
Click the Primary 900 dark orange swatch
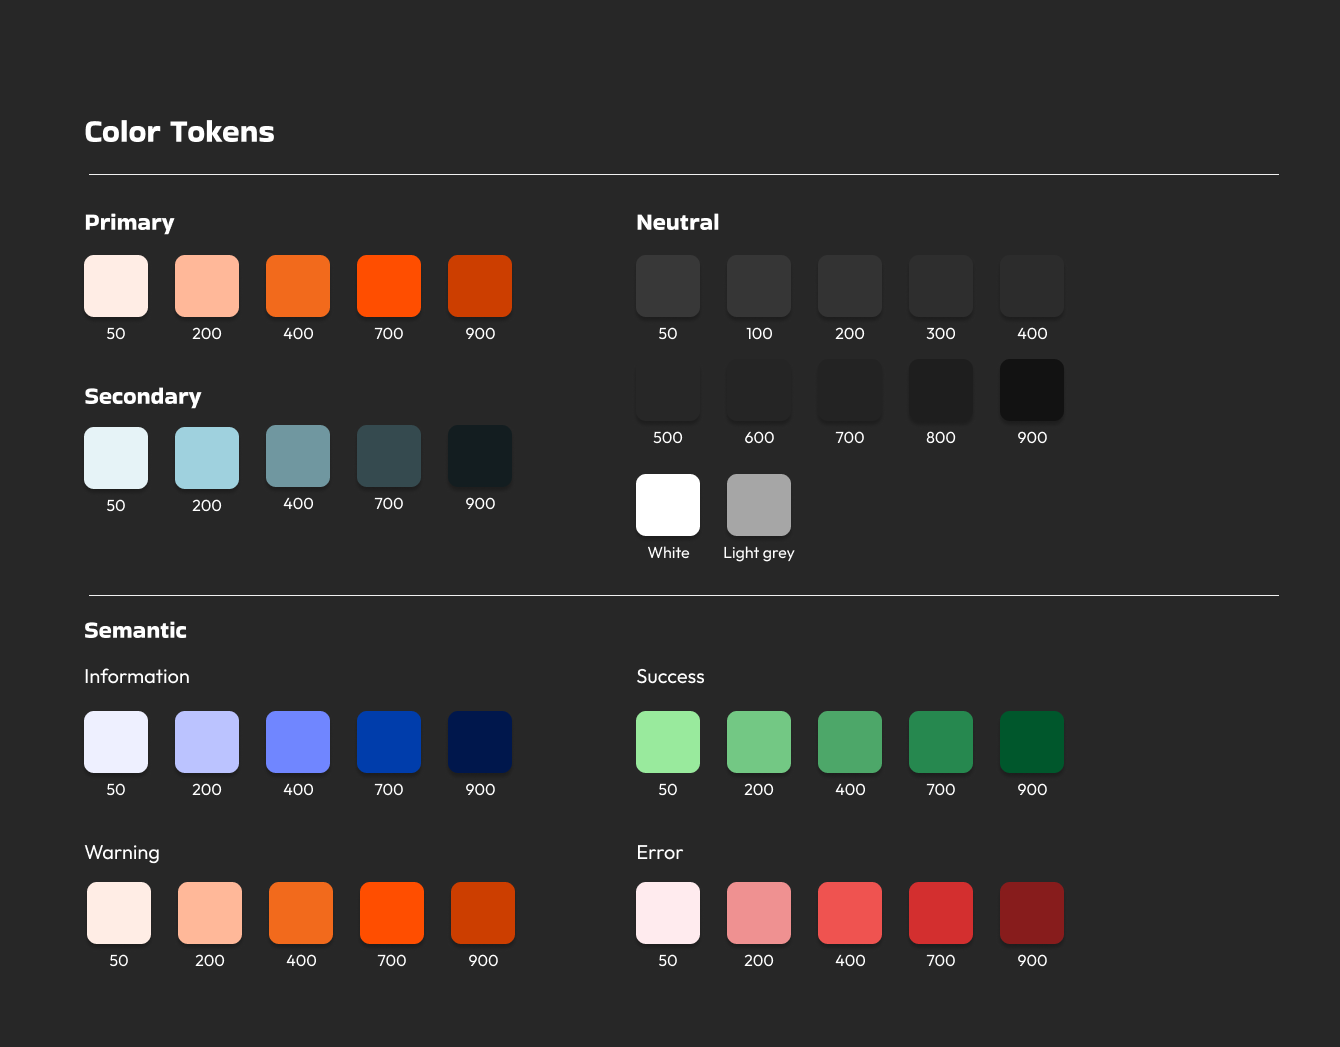coord(480,285)
